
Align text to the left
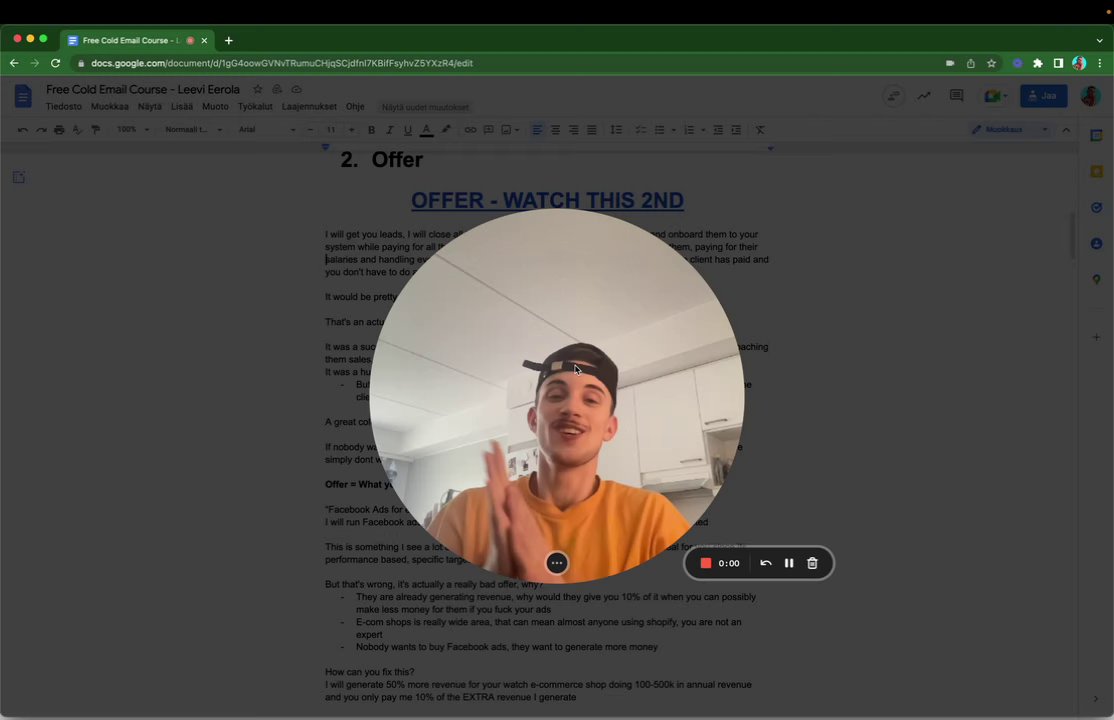coord(537,130)
